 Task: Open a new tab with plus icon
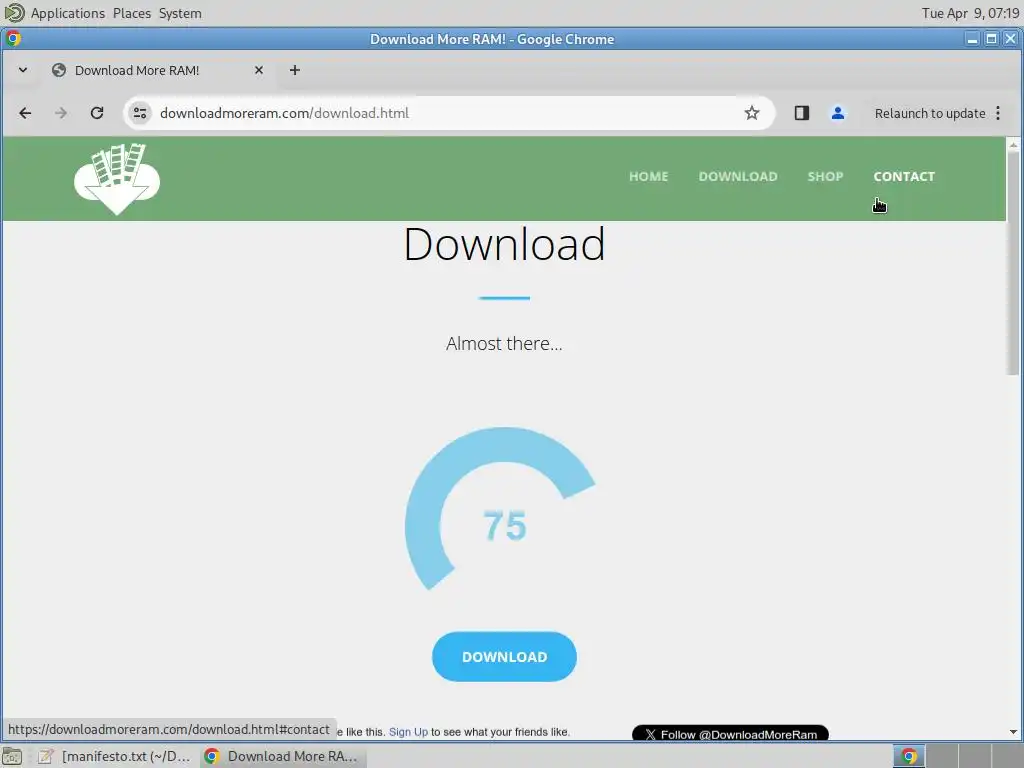point(295,70)
